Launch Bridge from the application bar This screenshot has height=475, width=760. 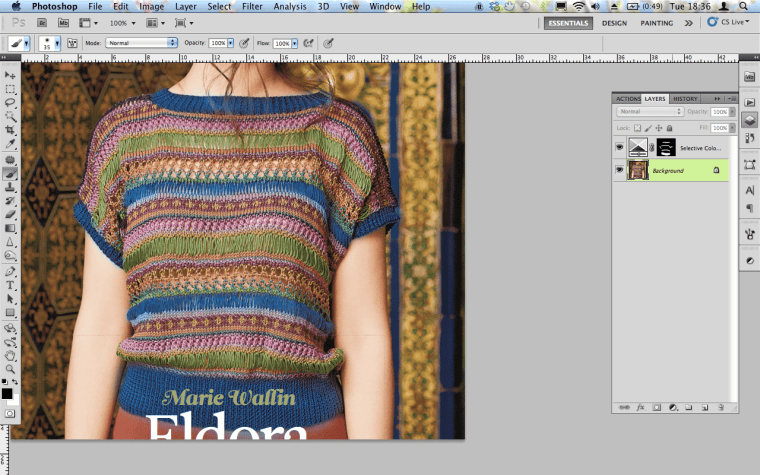pos(40,22)
